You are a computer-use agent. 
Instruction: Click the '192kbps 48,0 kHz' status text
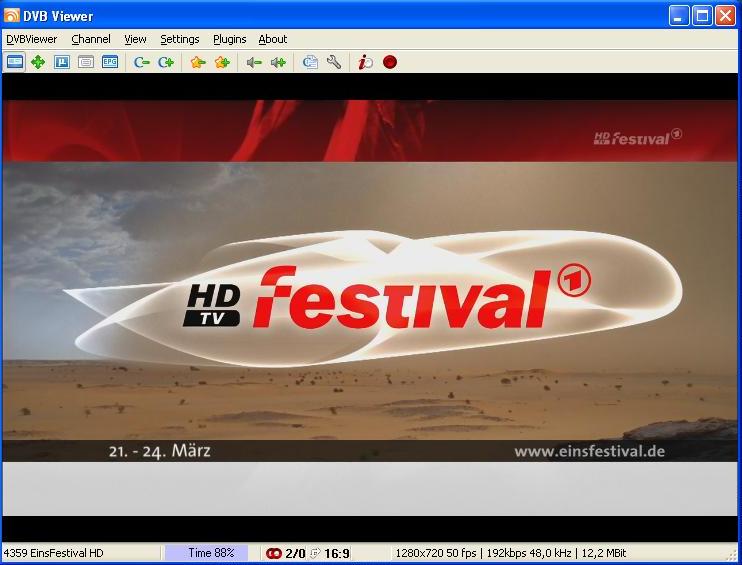[x=529, y=553]
